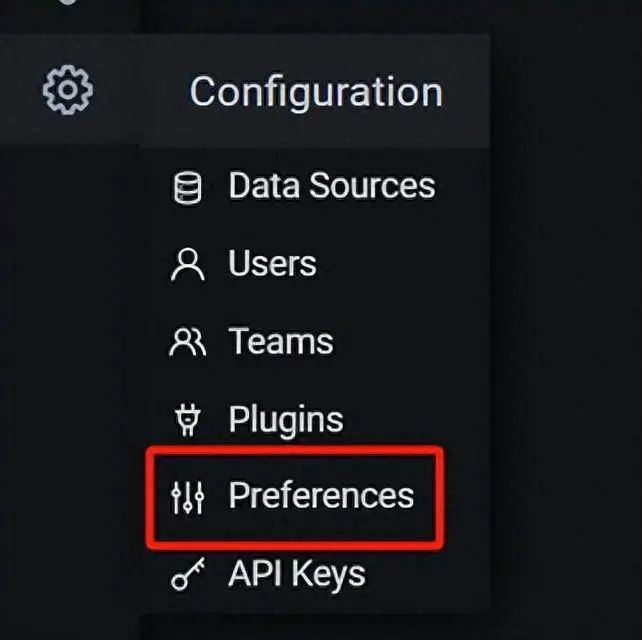Click the sliders icon beside Preferences
This screenshot has height=640, width=642.
(x=187, y=497)
